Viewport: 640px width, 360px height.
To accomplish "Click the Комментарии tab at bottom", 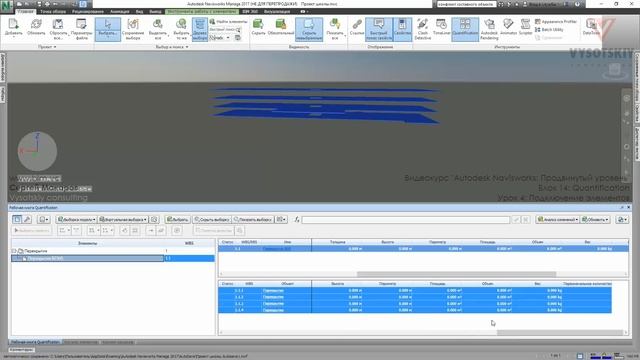I will (22, 350).
